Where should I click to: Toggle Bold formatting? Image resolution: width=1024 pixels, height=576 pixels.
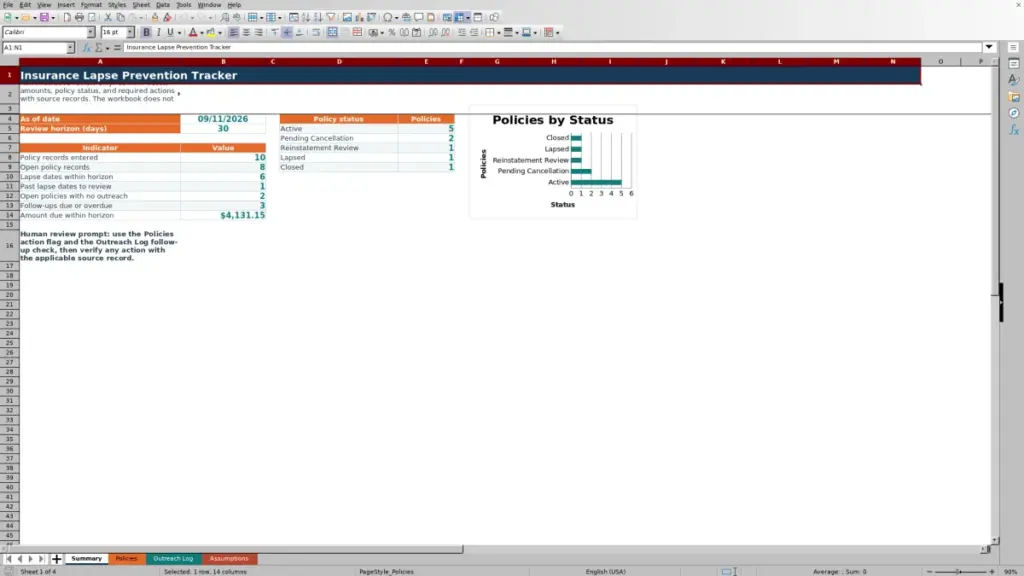[146, 33]
